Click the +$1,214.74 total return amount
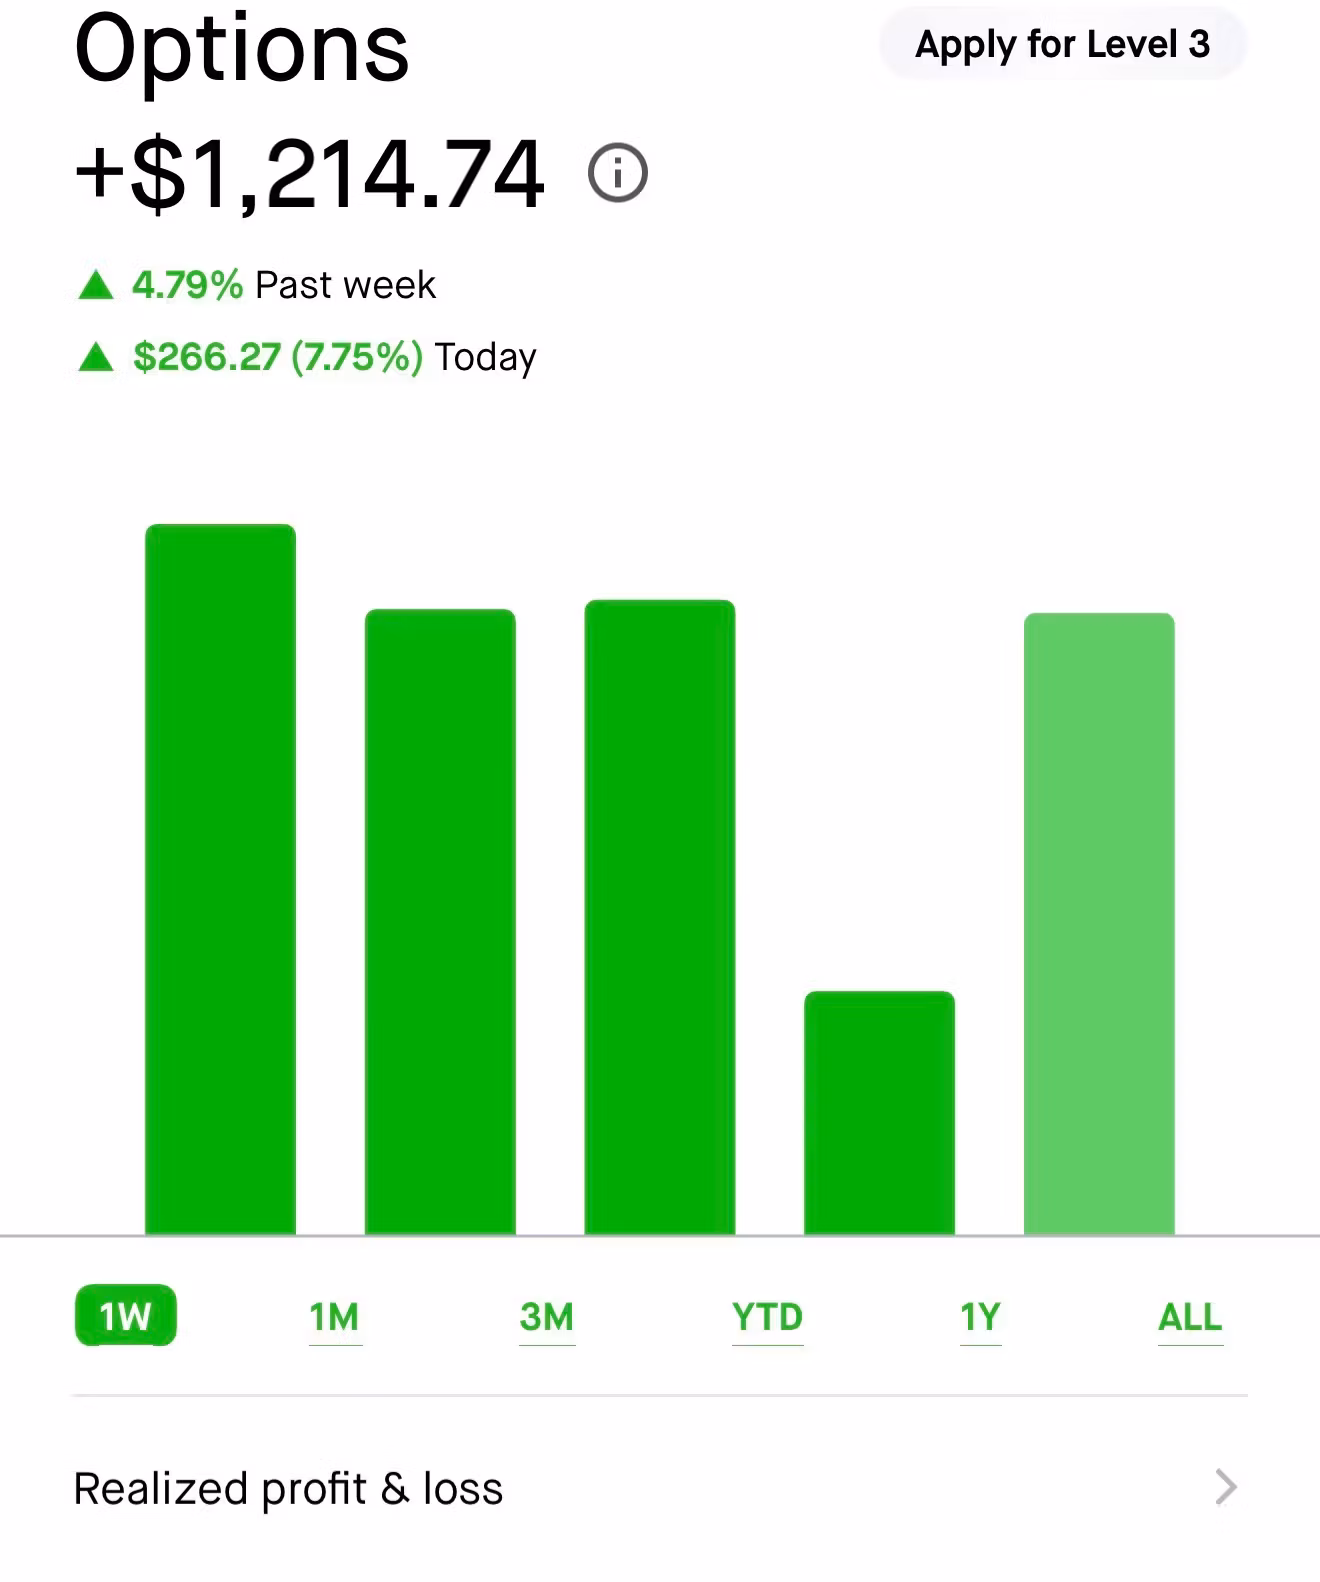This screenshot has height=1582, width=1320. tap(310, 175)
